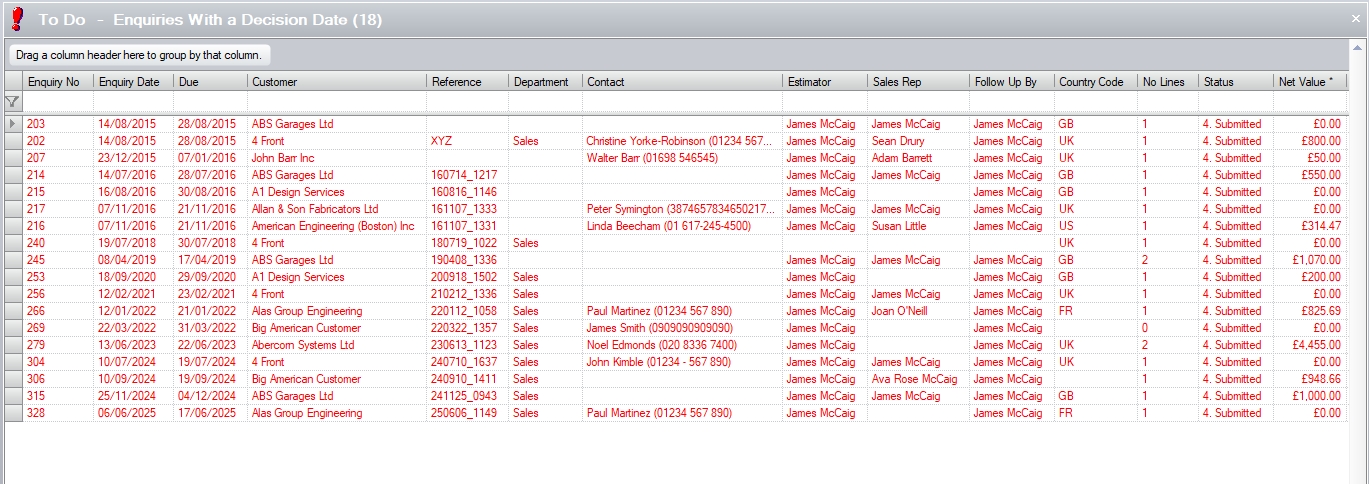Select the Abercom Systems Ltd customer cell

click(x=303, y=345)
